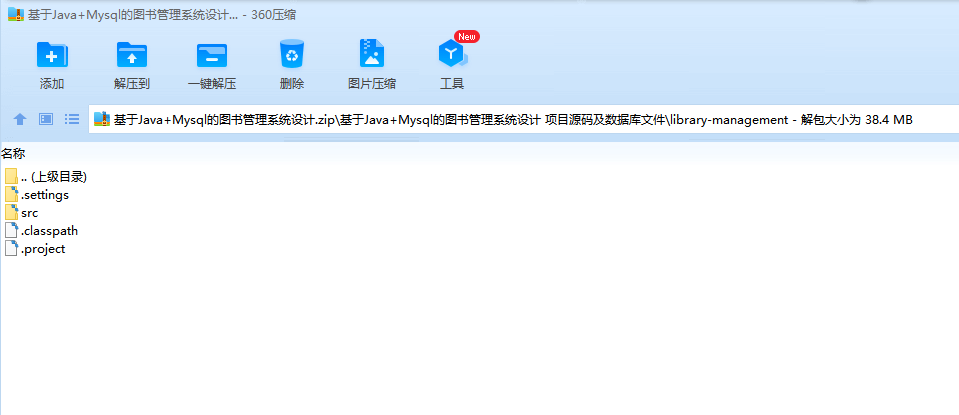The height and width of the screenshot is (415, 959).
Task: Select the ".project" file name
Action: coord(43,249)
